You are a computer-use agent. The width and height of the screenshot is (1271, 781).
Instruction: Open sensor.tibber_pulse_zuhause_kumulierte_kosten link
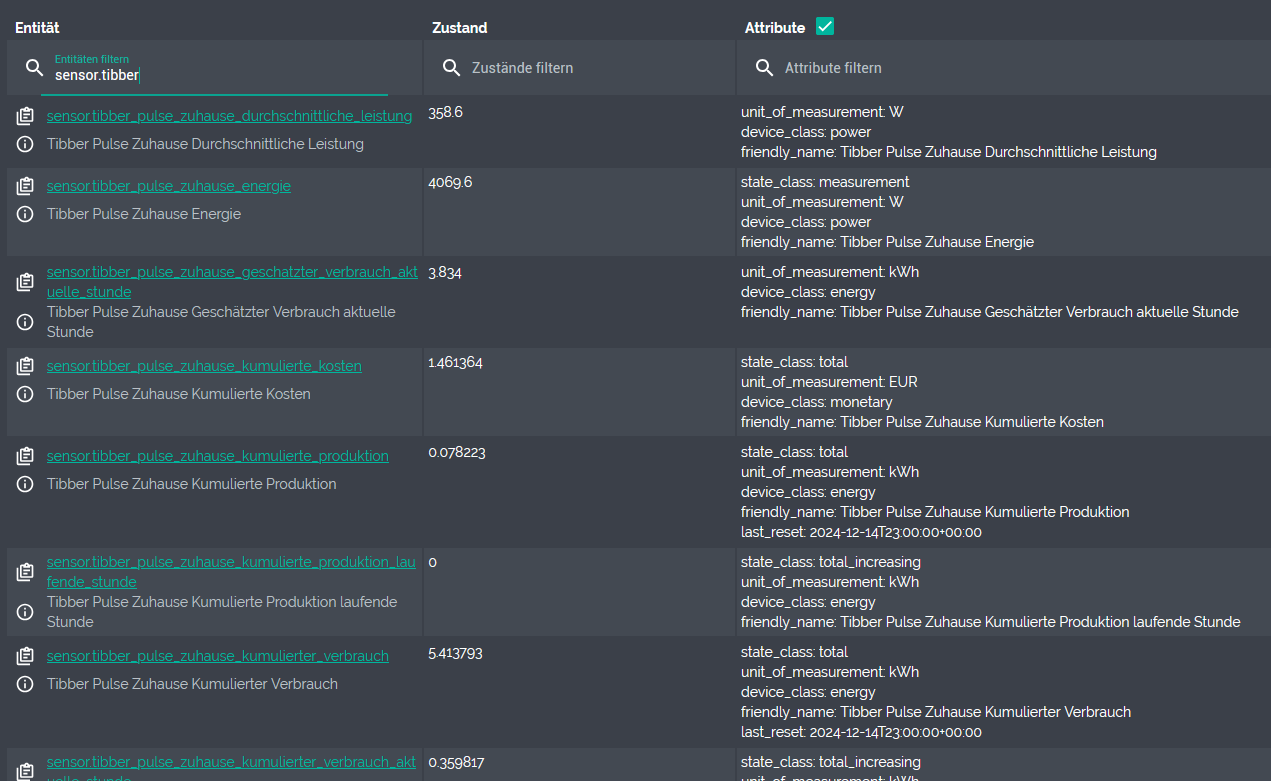point(204,366)
